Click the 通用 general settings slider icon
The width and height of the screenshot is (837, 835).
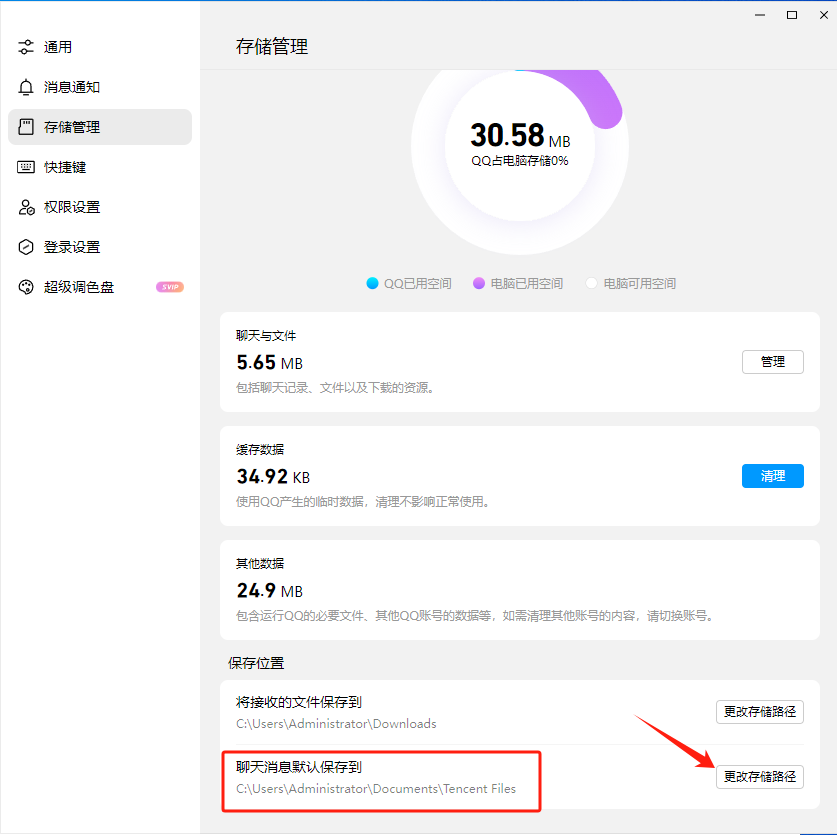pyautogui.click(x=26, y=47)
